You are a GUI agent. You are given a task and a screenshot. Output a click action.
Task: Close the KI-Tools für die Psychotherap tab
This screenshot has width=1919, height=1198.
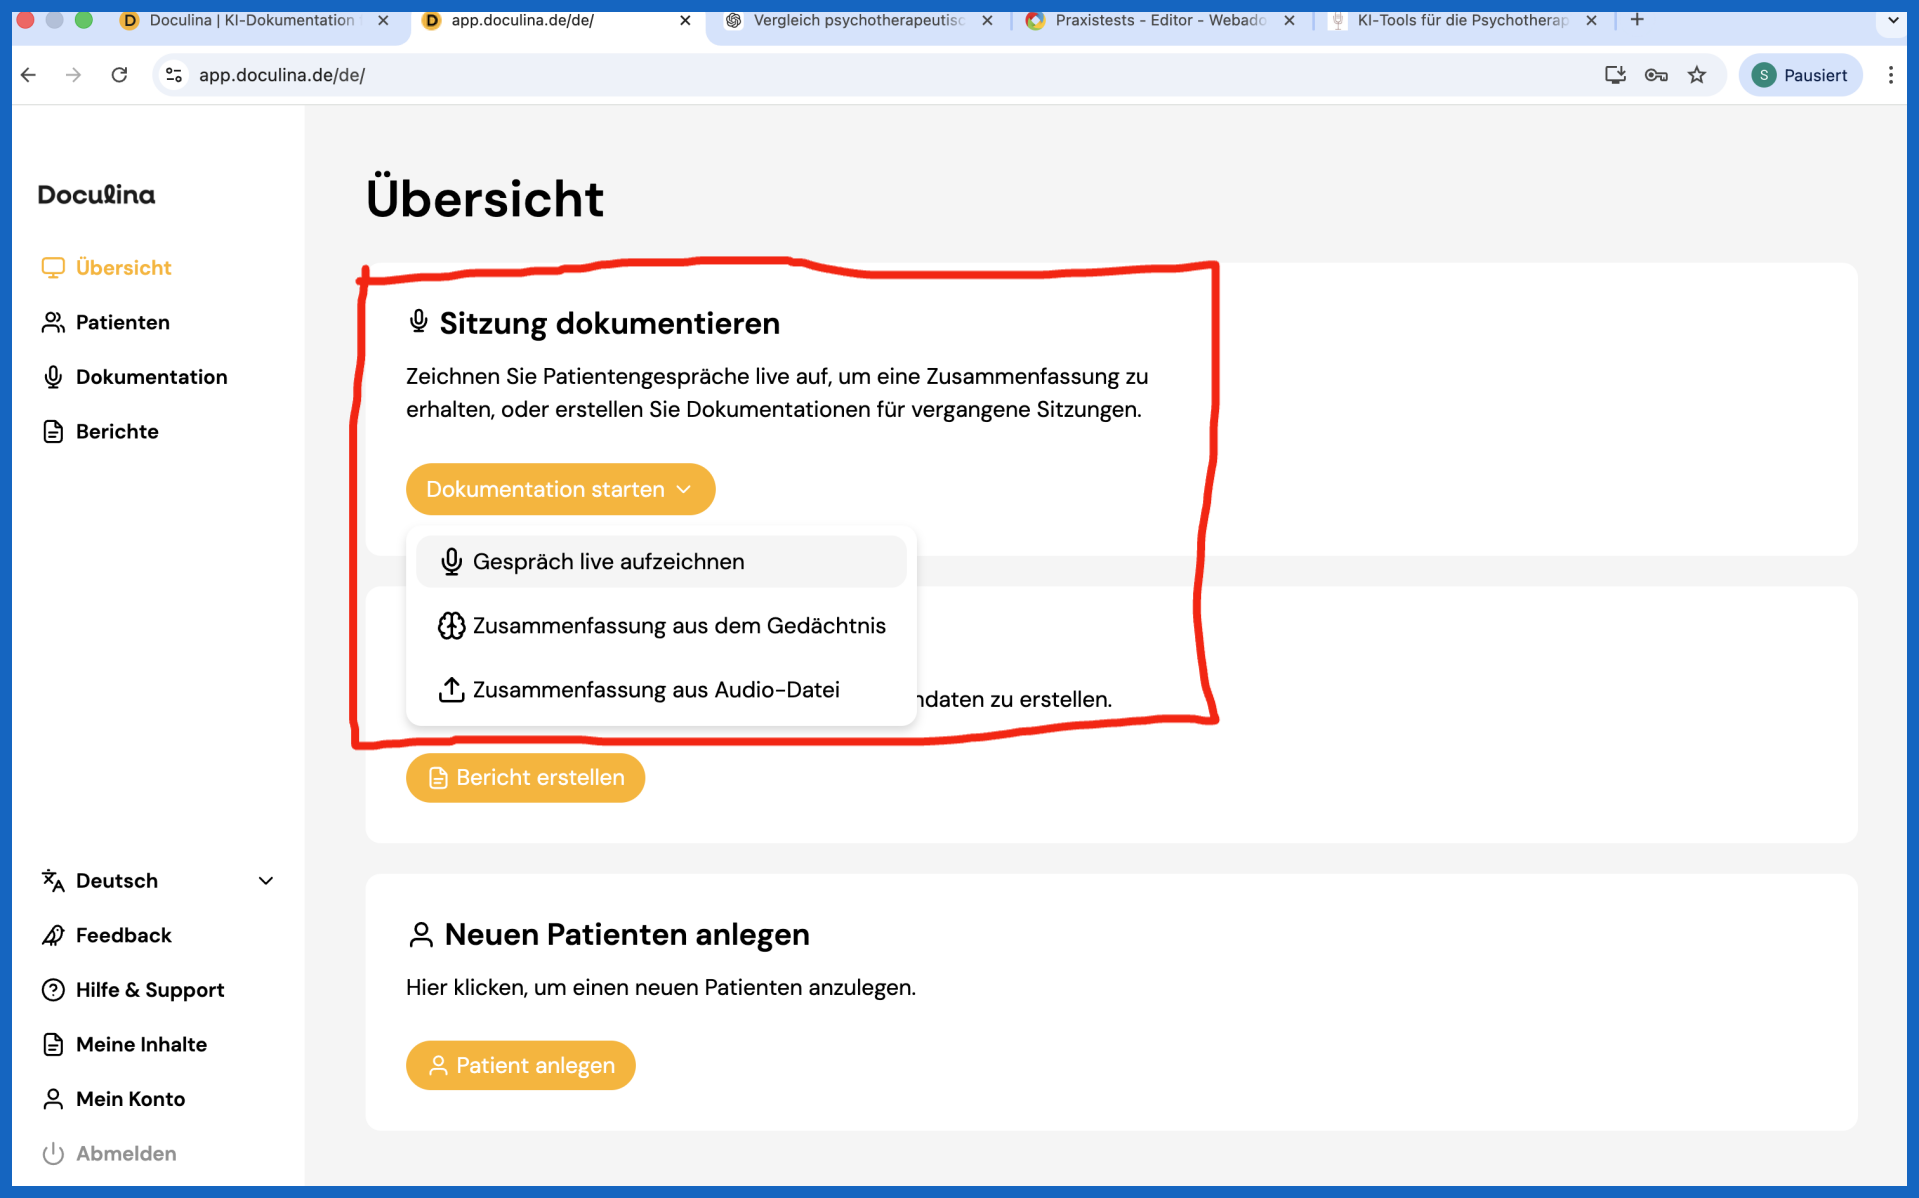1591,20
